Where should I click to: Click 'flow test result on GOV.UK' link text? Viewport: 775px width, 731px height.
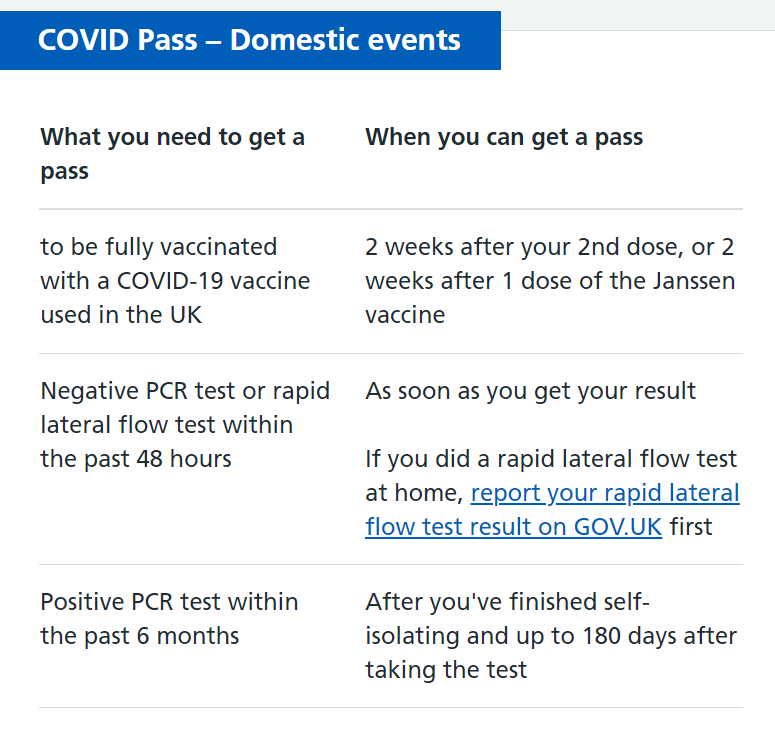point(514,526)
